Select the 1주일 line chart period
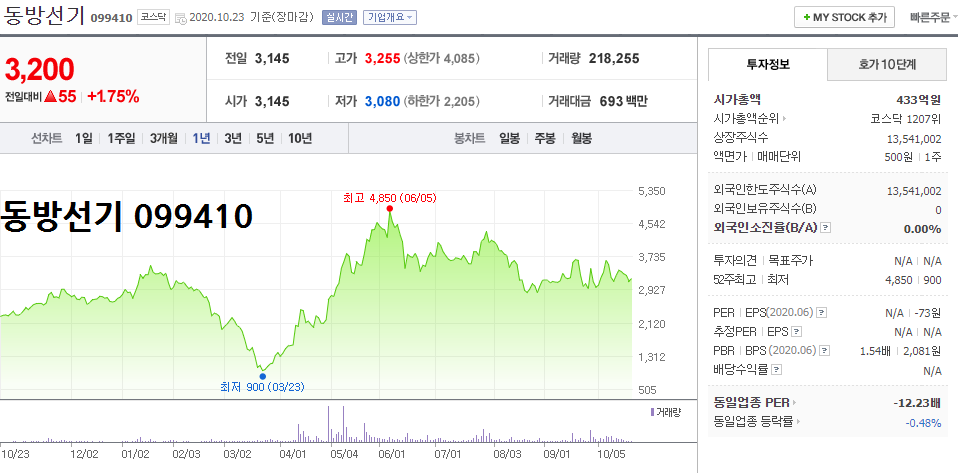 (x=121, y=138)
